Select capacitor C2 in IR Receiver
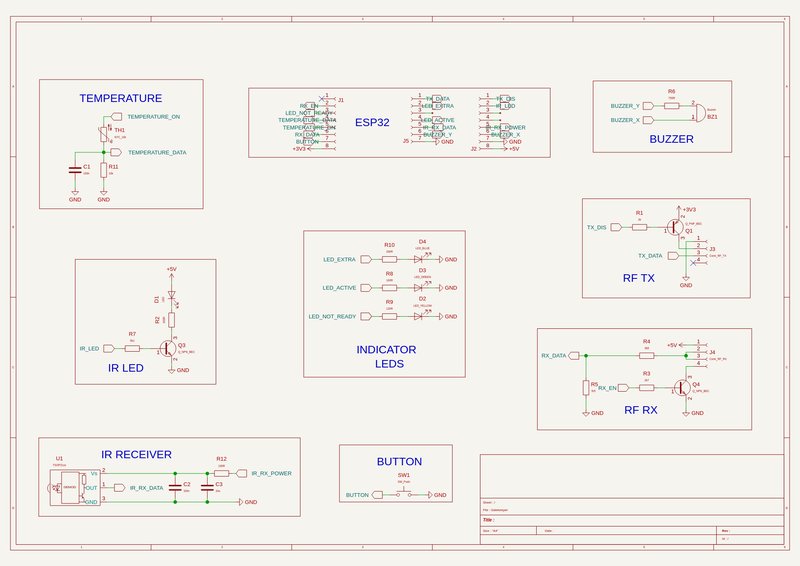This screenshot has width=800, height=566. tap(176, 487)
